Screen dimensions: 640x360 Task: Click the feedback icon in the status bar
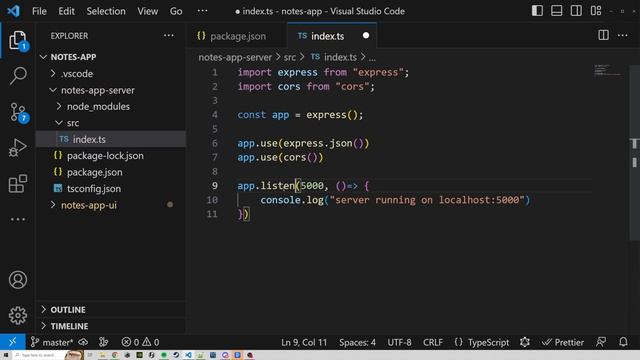coord(601,342)
